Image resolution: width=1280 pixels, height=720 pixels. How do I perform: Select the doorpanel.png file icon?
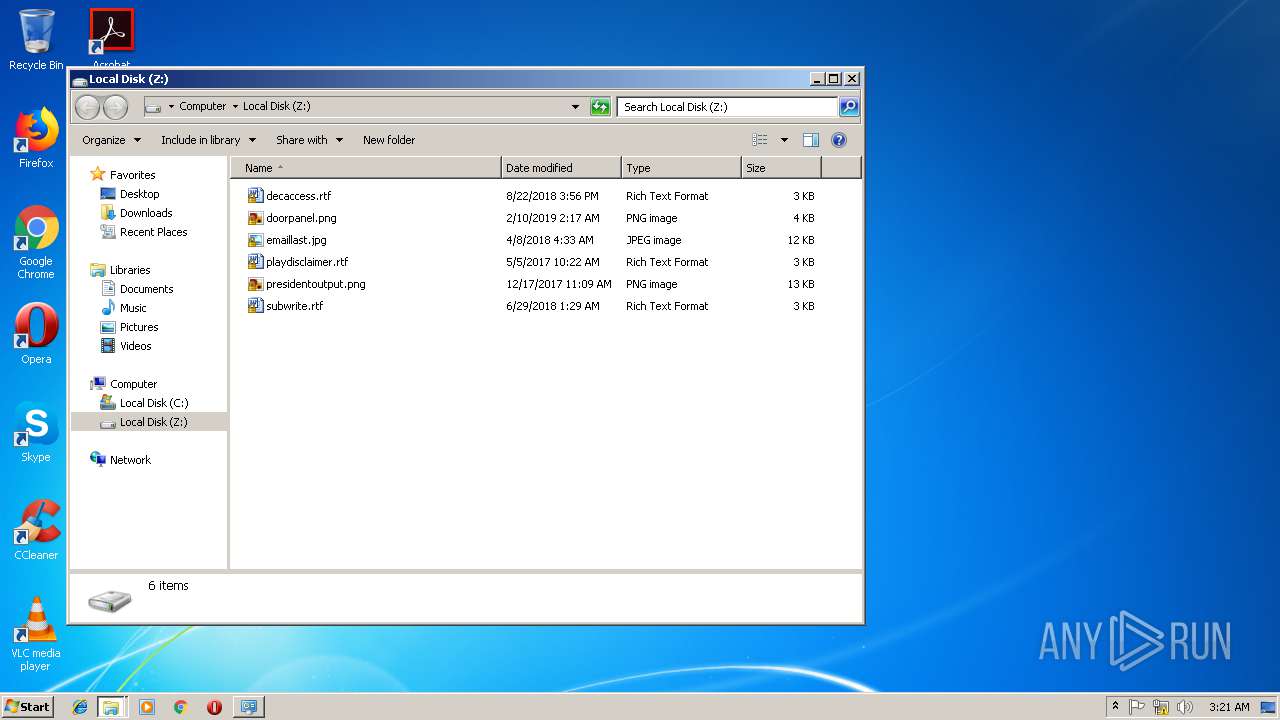click(255, 218)
